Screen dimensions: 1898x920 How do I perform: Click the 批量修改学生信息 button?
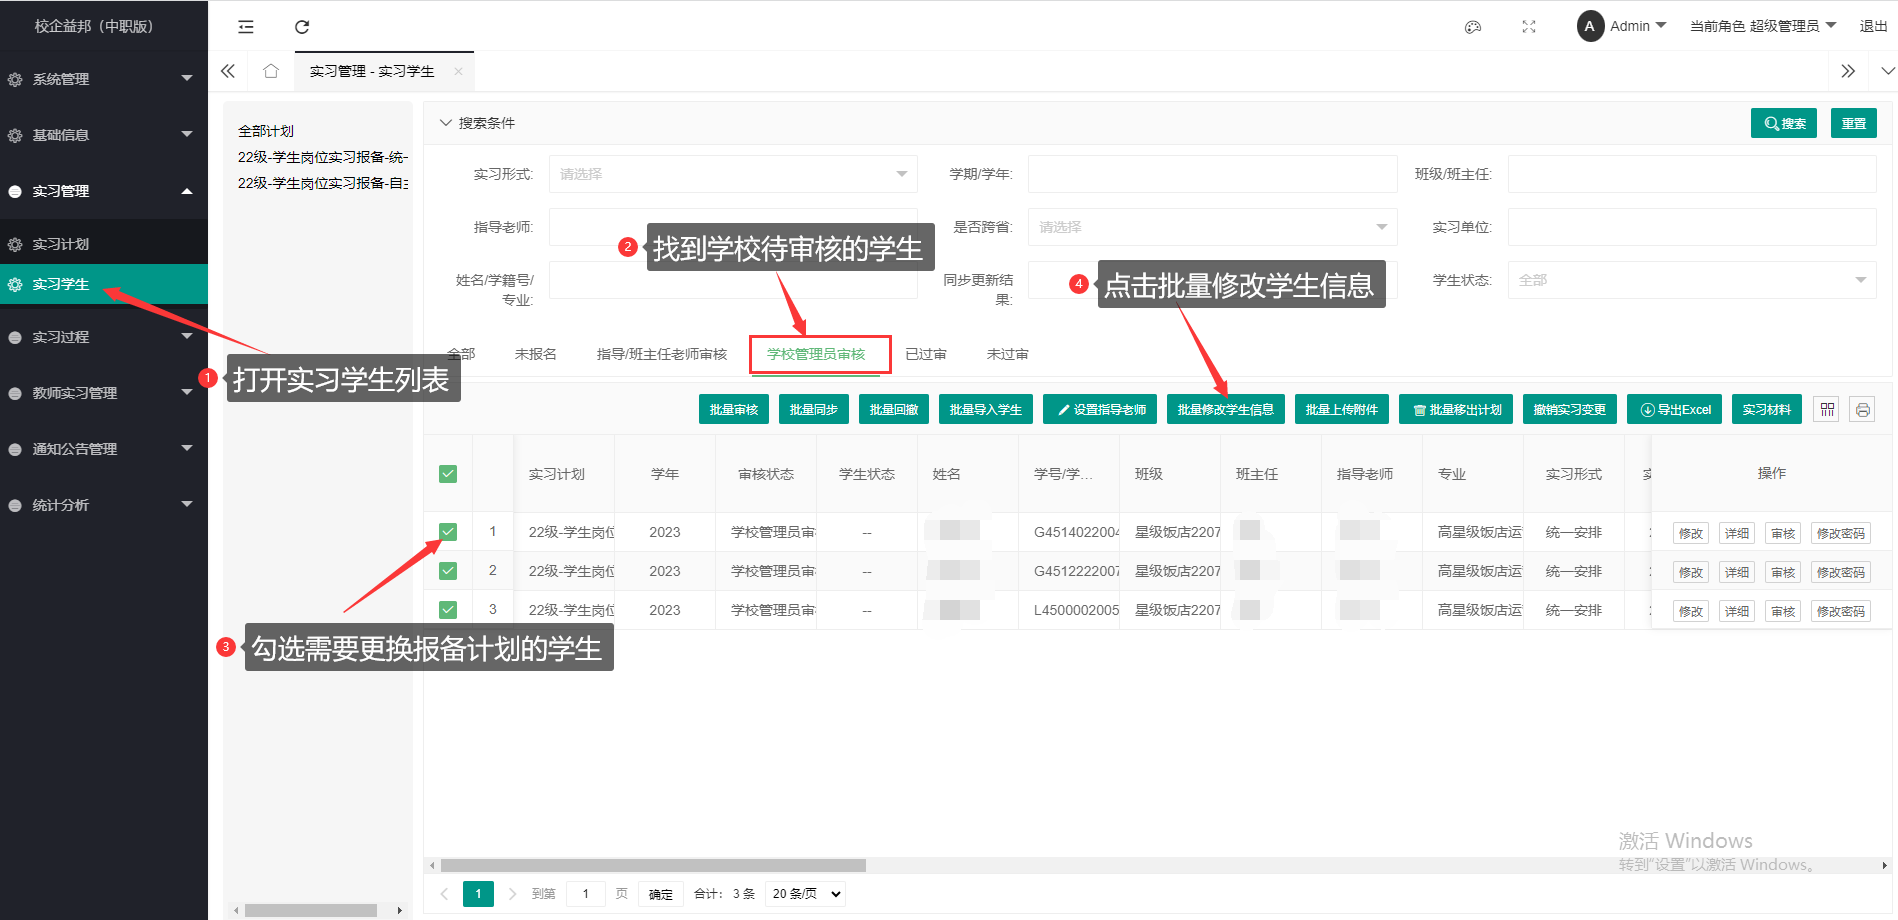click(1225, 410)
